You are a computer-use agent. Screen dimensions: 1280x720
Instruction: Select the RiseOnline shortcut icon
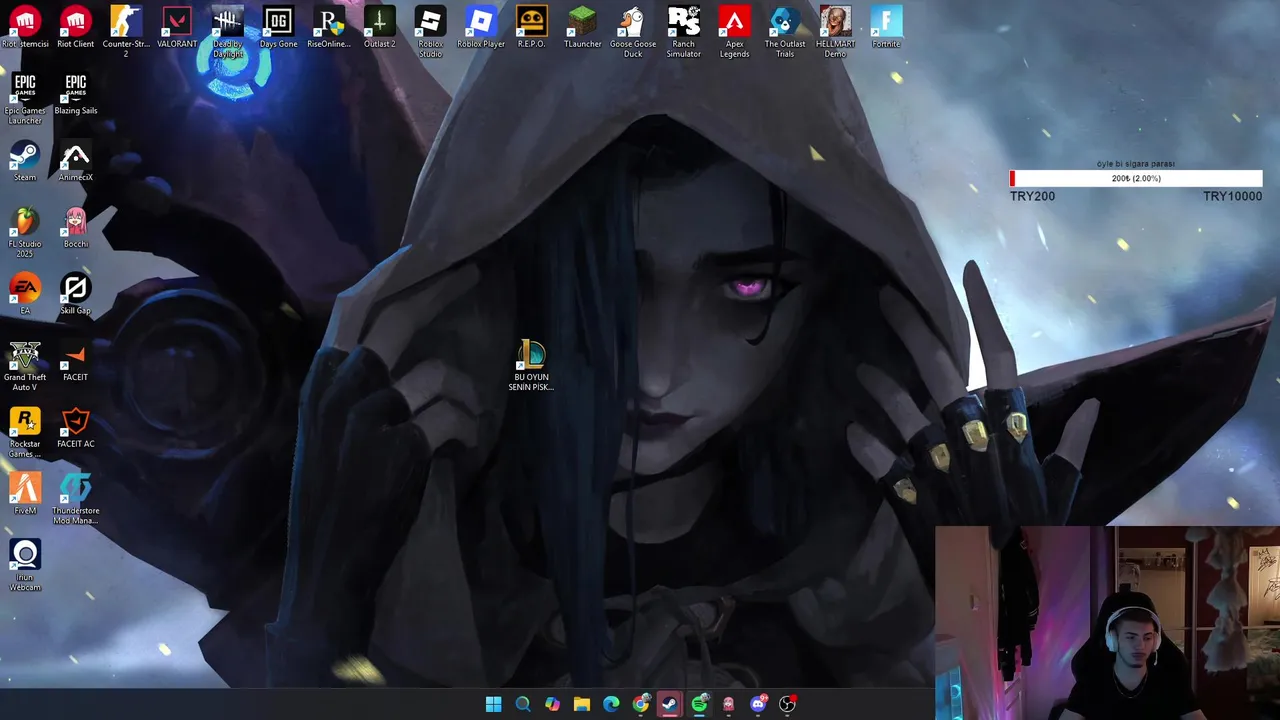[x=329, y=27]
